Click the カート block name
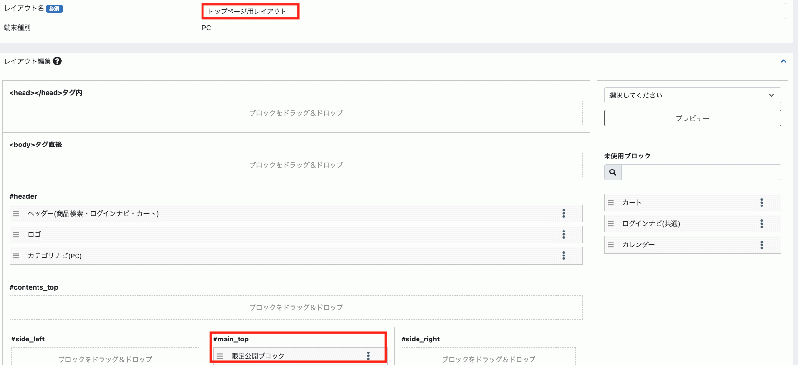 click(632, 203)
